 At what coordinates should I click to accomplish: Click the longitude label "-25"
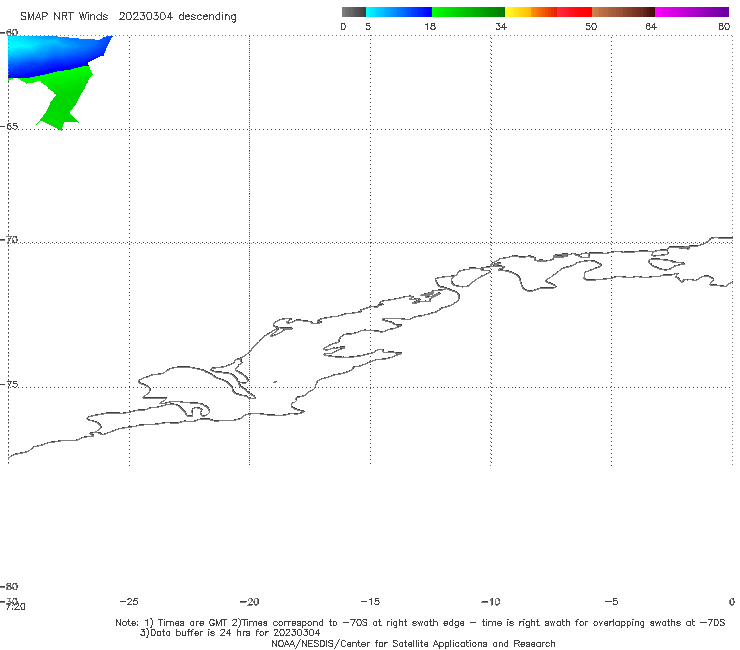(129, 601)
